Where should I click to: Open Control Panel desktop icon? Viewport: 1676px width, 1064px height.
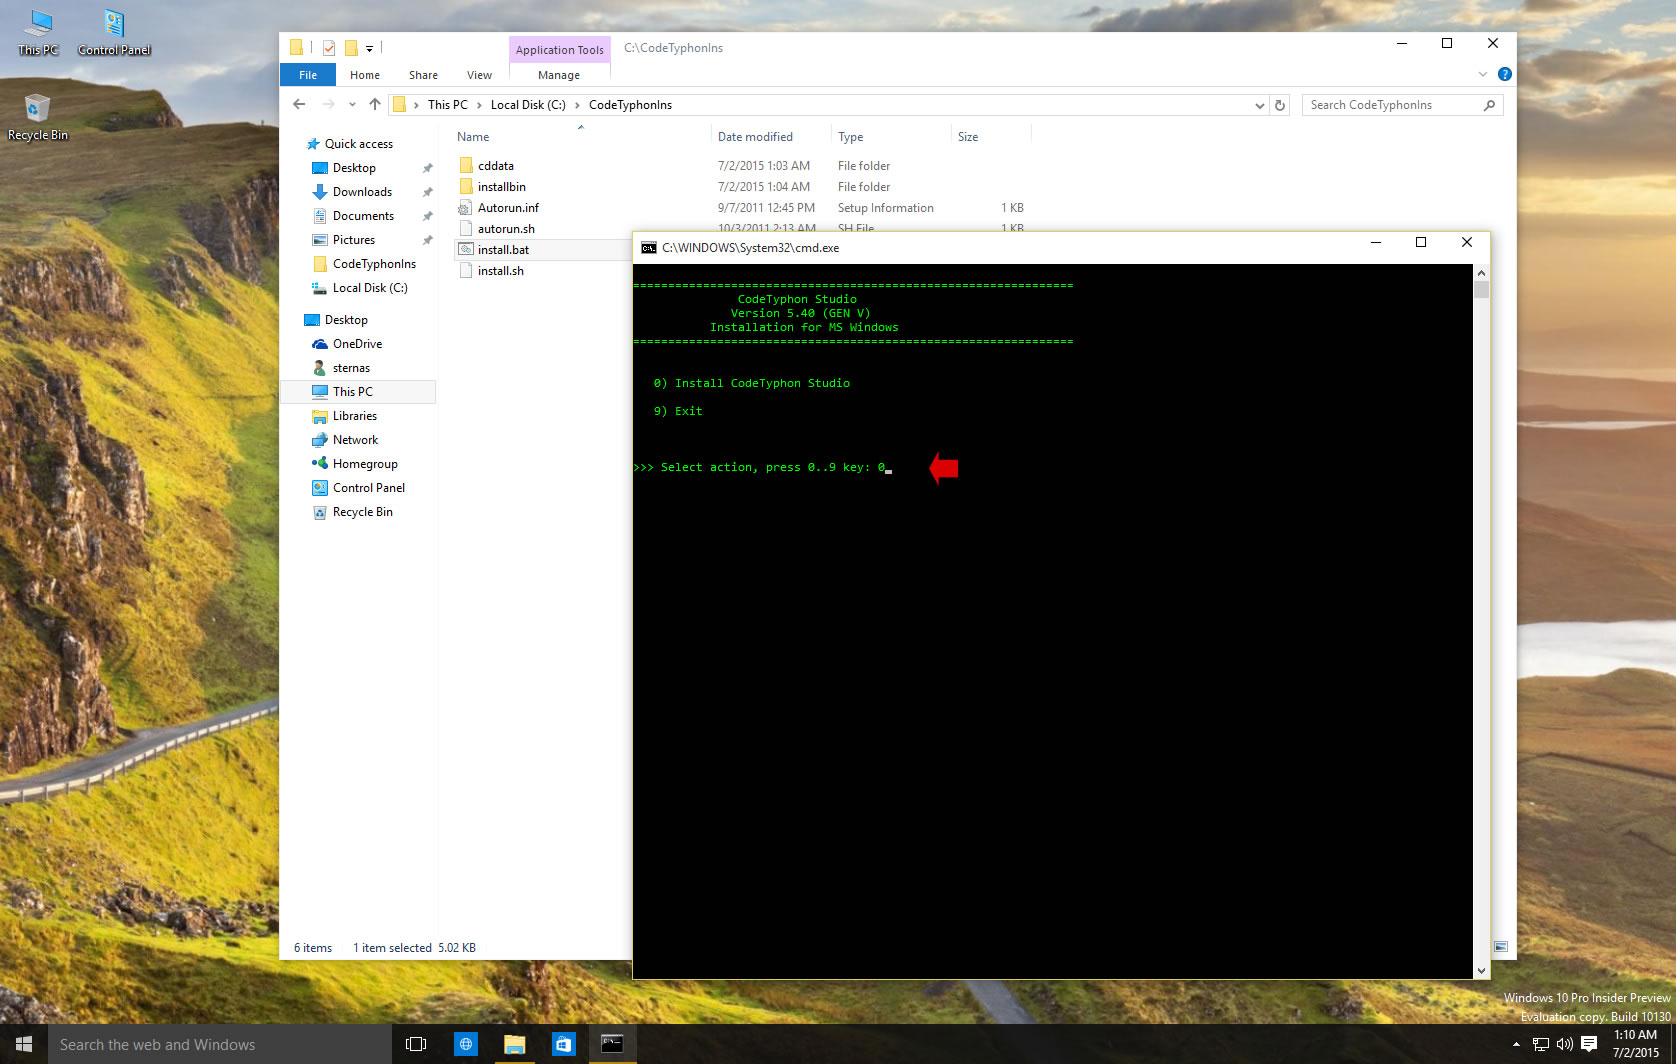[114, 32]
